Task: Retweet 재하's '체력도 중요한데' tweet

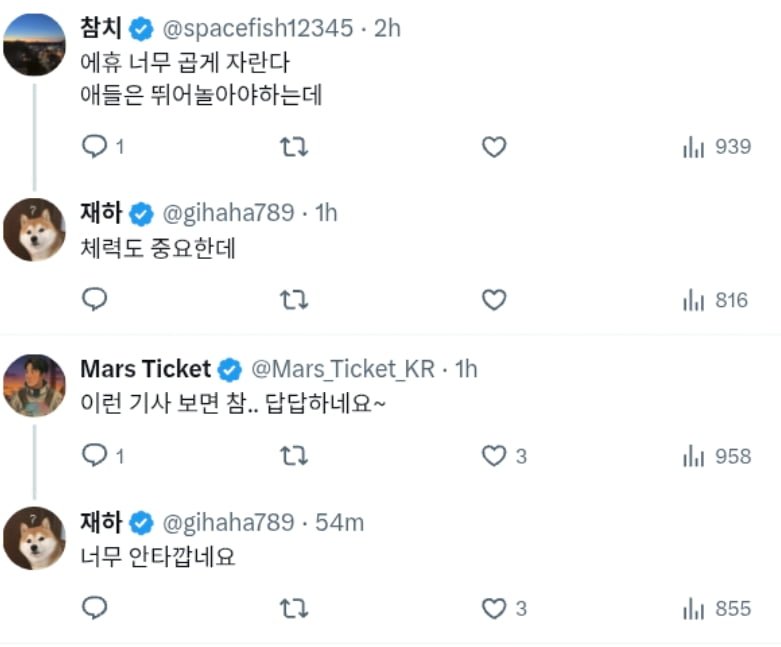Action: [x=294, y=300]
